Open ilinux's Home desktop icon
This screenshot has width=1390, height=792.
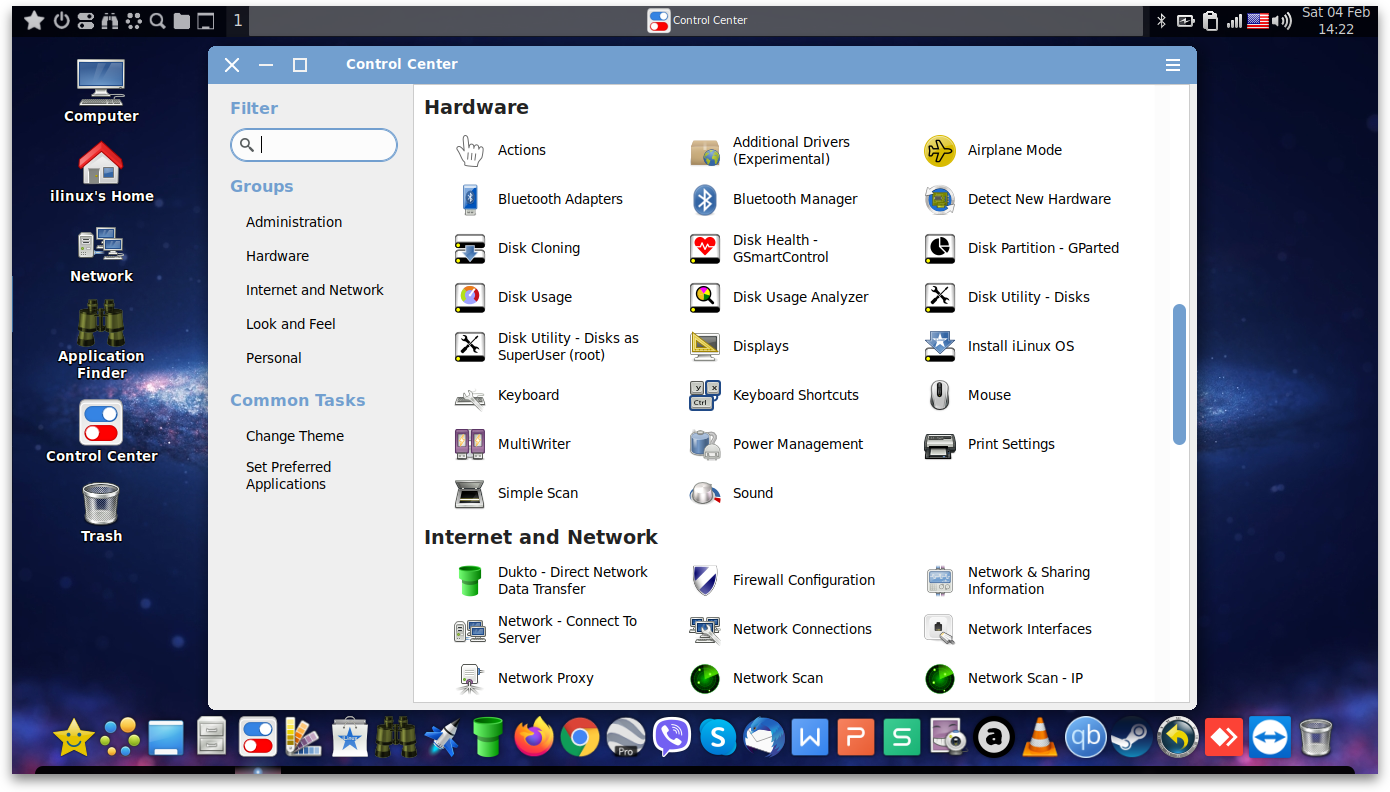(x=102, y=171)
